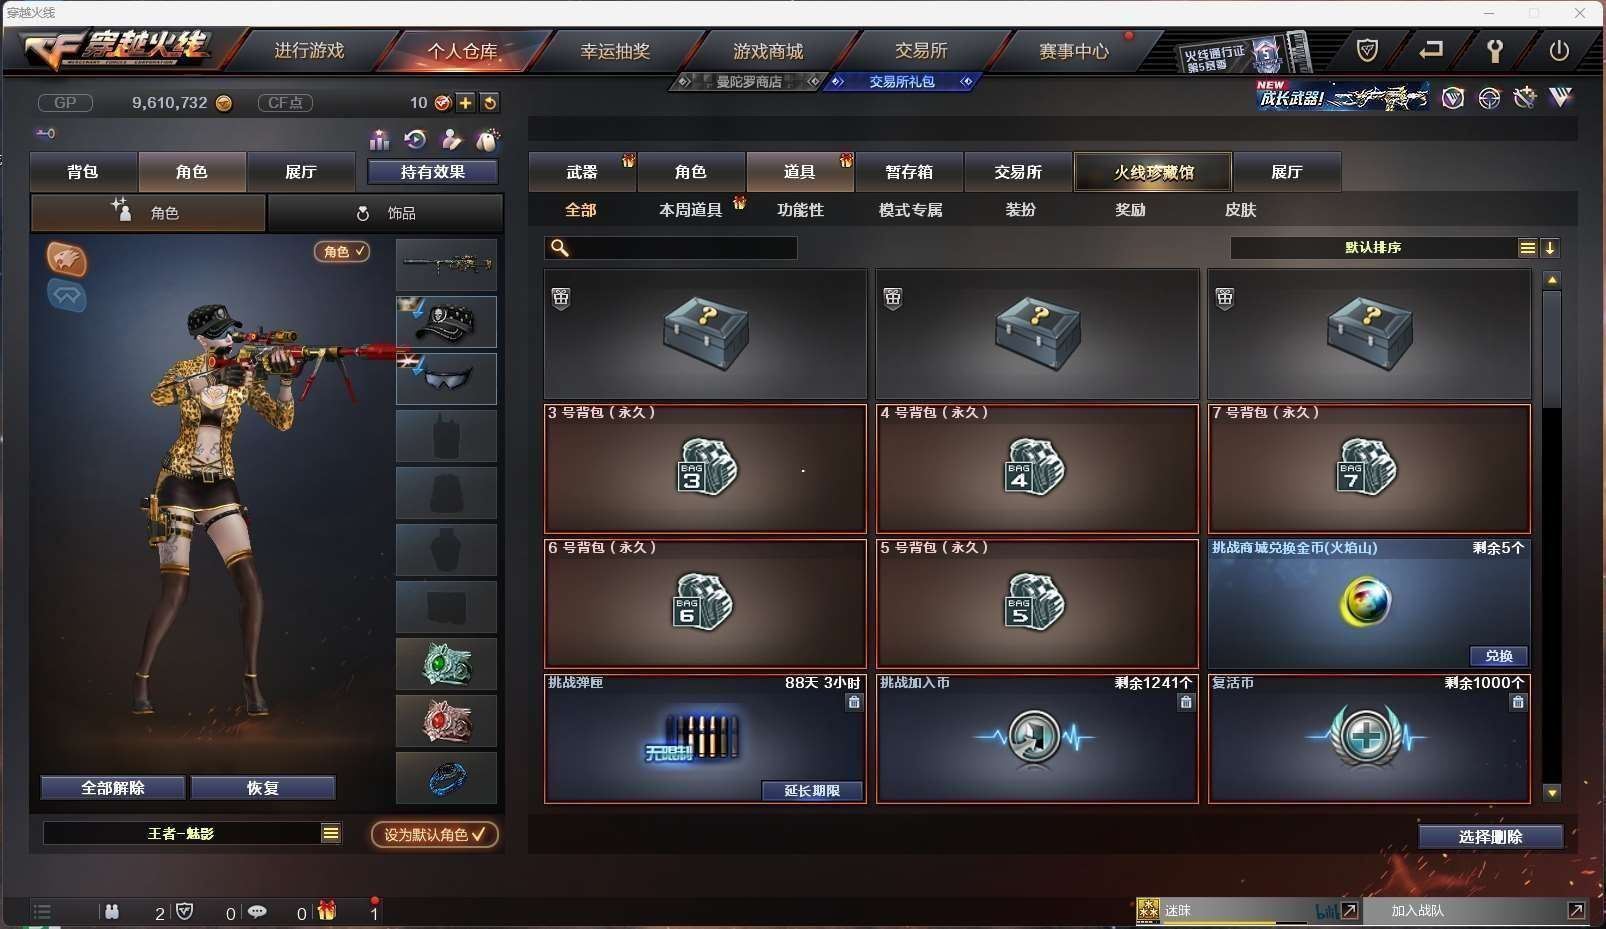1606x929 pixels.
Task: Click the refresh icon beside CF points
Action: click(x=489, y=102)
